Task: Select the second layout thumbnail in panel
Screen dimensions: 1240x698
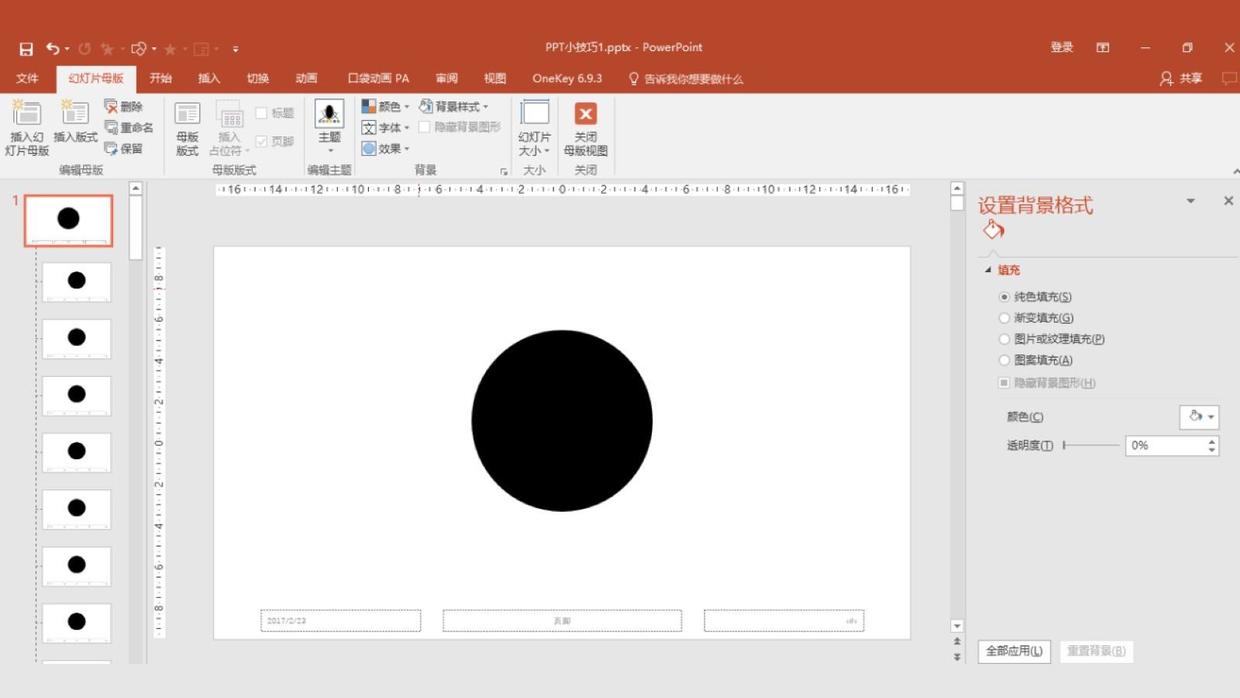Action: pyautogui.click(x=76, y=281)
